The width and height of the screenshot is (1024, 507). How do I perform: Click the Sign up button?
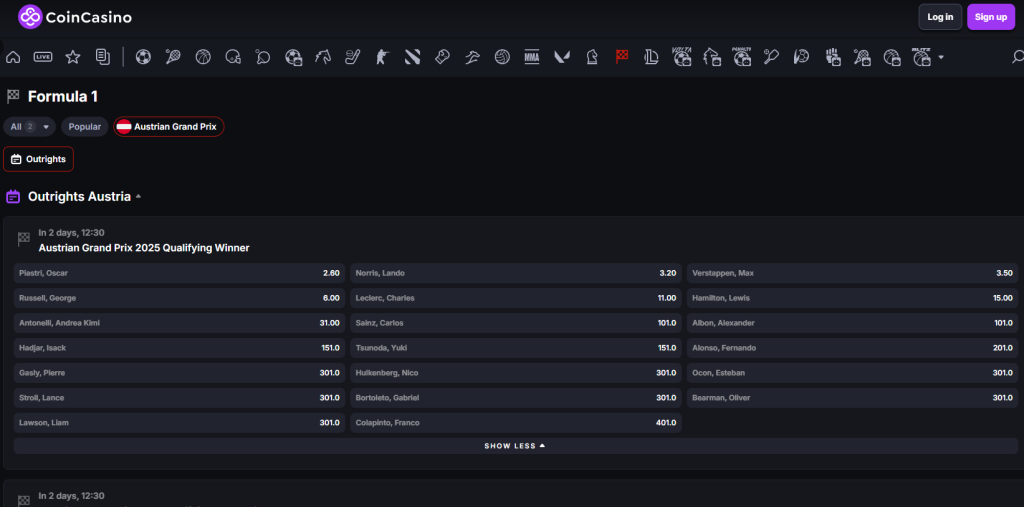(x=991, y=17)
